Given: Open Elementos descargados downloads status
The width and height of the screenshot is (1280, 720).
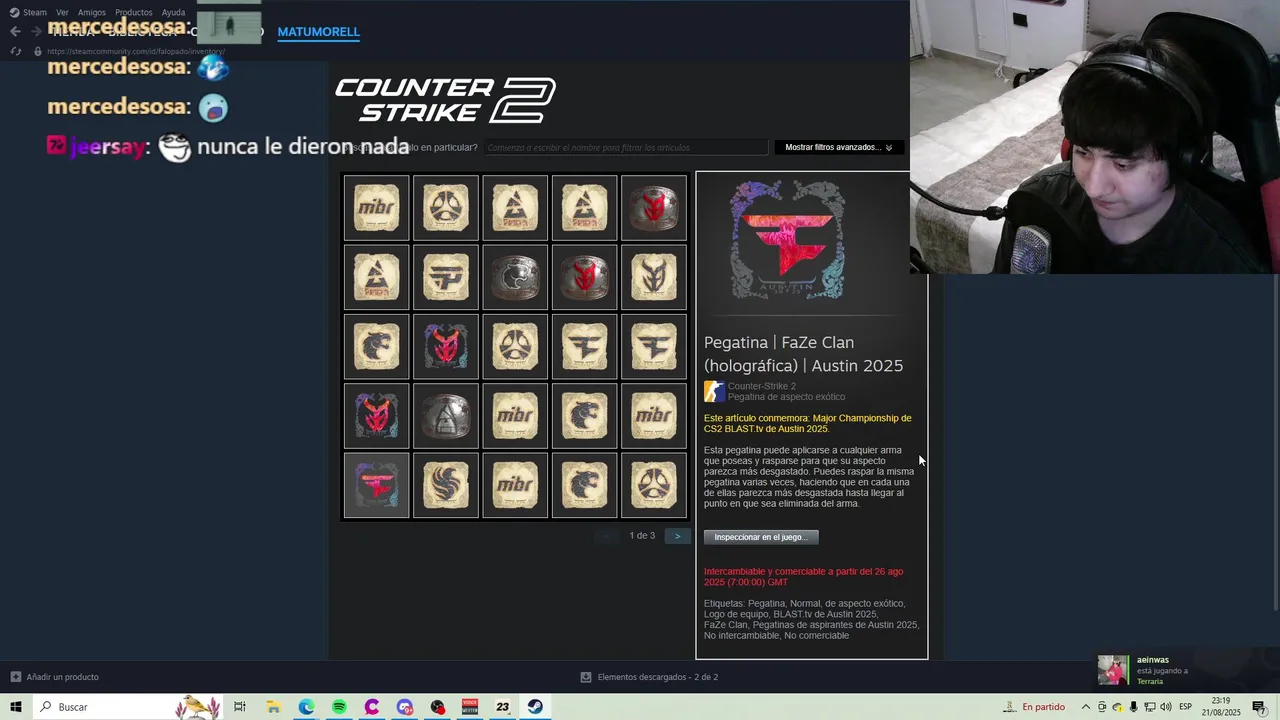Looking at the screenshot, I should pyautogui.click(x=649, y=677).
